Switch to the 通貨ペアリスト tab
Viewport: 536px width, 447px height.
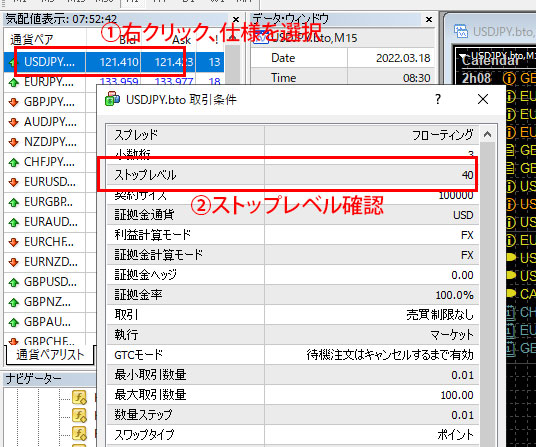pos(50,355)
